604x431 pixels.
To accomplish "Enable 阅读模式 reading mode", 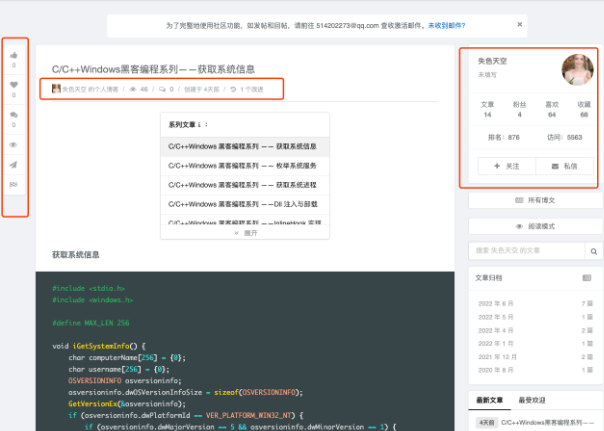I will pyautogui.click(x=535, y=226).
